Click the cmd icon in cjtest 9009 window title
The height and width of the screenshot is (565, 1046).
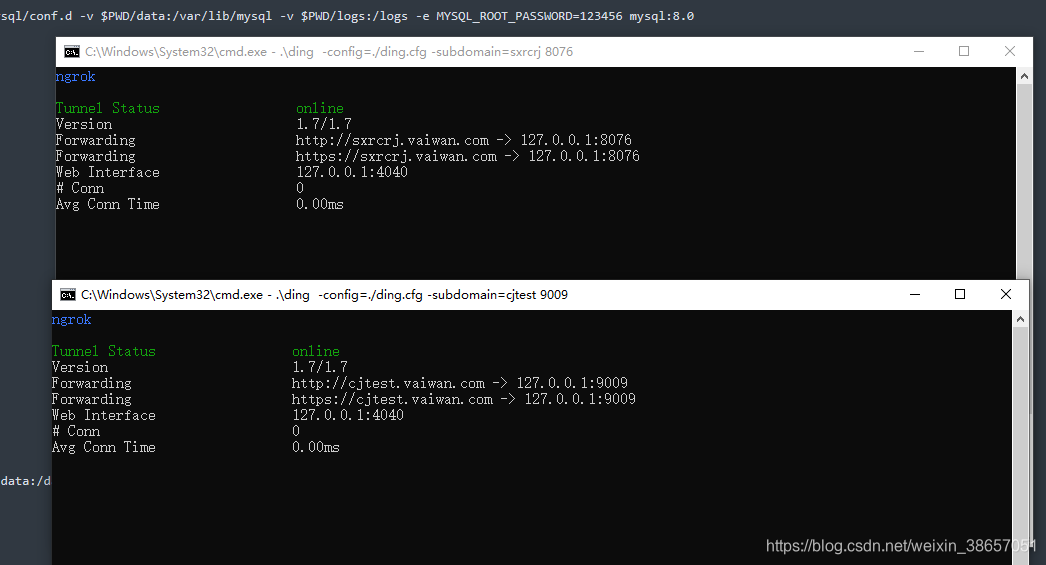click(67, 295)
